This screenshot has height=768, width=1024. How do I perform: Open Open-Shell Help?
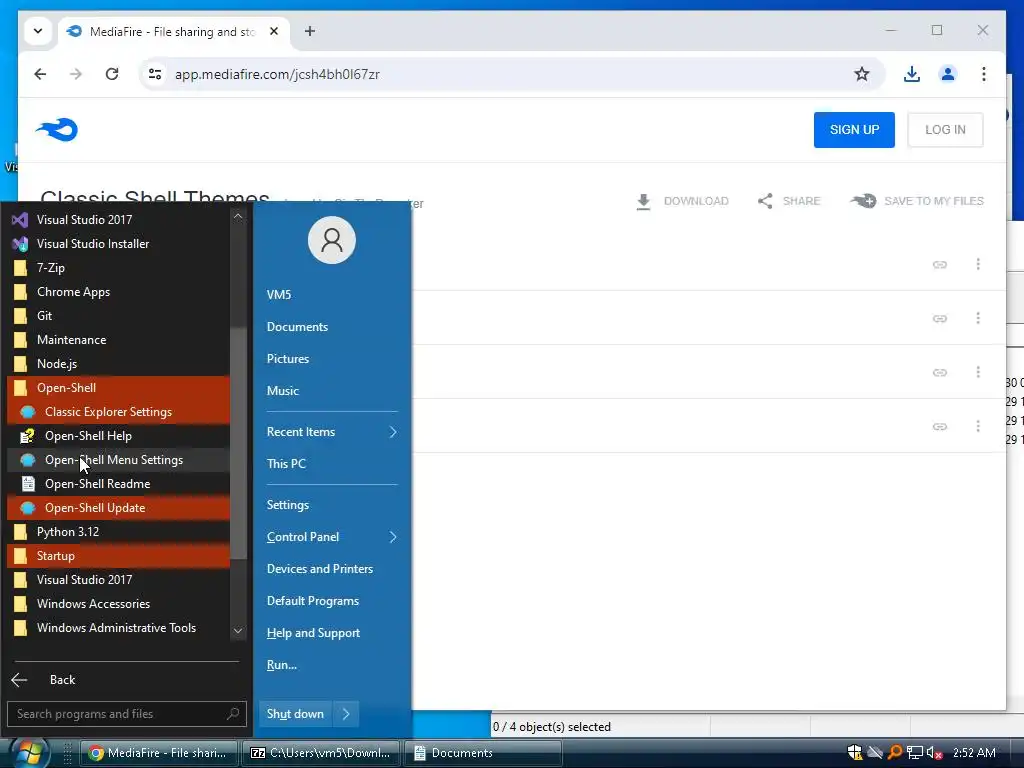point(118,436)
